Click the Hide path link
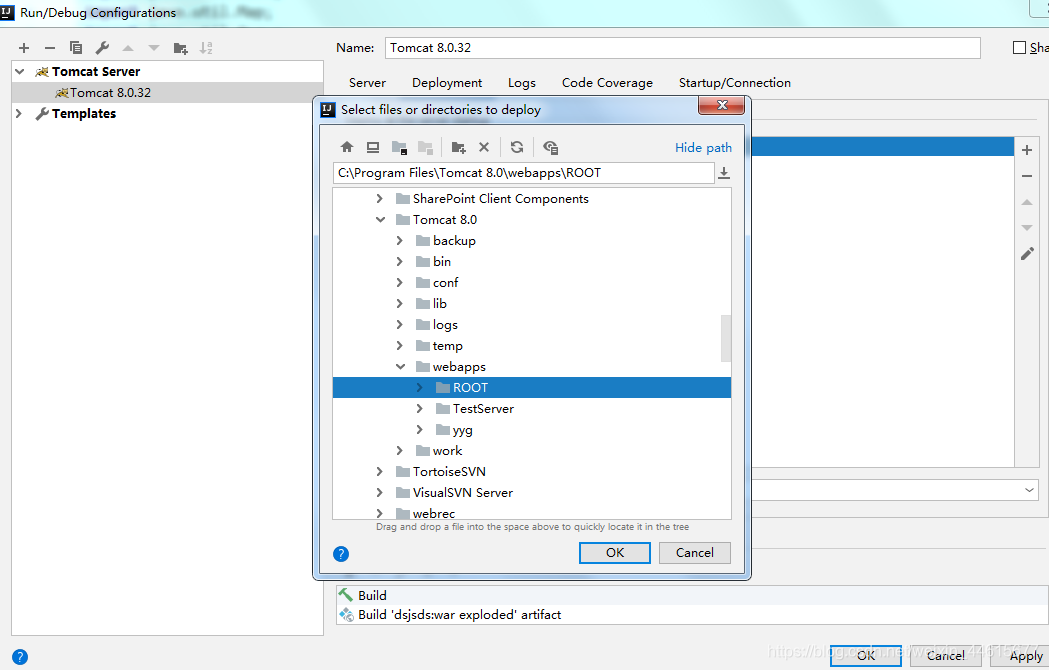The height and width of the screenshot is (670, 1049). (x=703, y=148)
